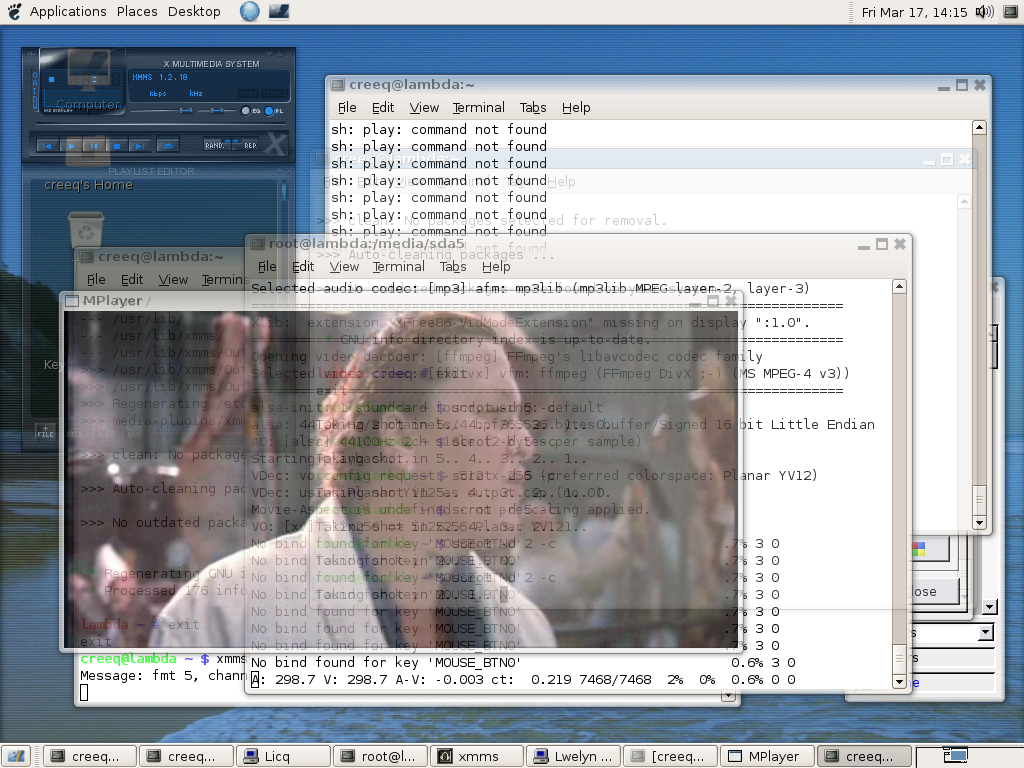Open the Applications menu

click(x=68, y=12)
